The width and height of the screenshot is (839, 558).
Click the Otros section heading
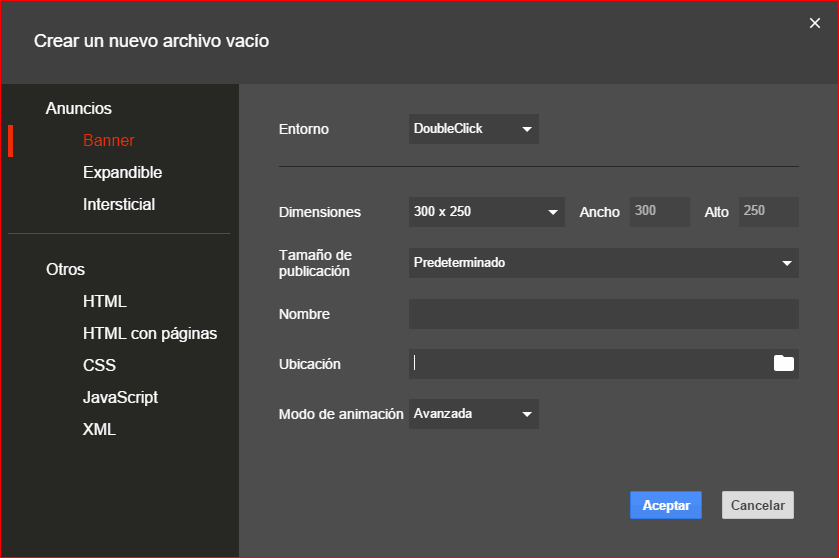coord(65,269)
